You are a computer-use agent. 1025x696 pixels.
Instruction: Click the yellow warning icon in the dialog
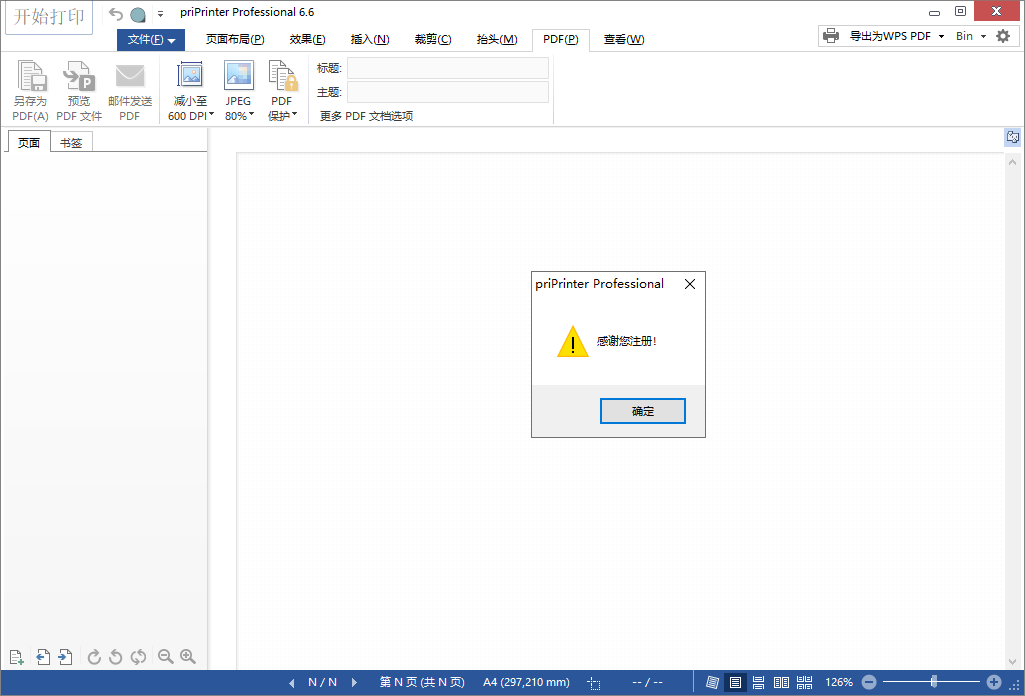573,341
